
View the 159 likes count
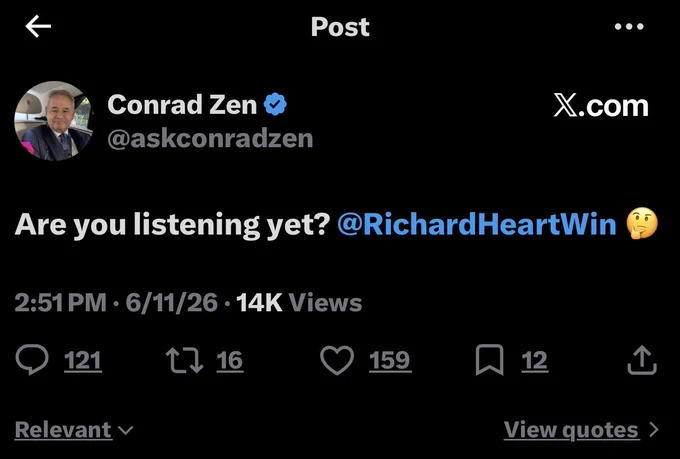point(389,361)
